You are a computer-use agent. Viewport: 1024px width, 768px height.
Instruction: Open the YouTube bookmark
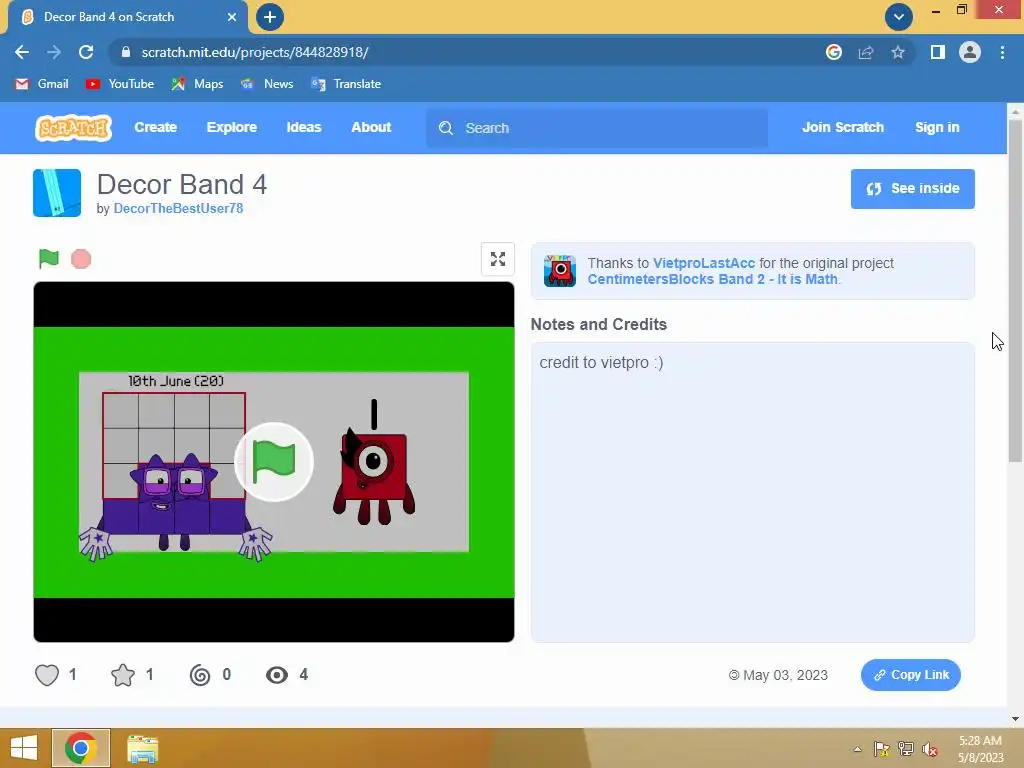pos(120,84)
